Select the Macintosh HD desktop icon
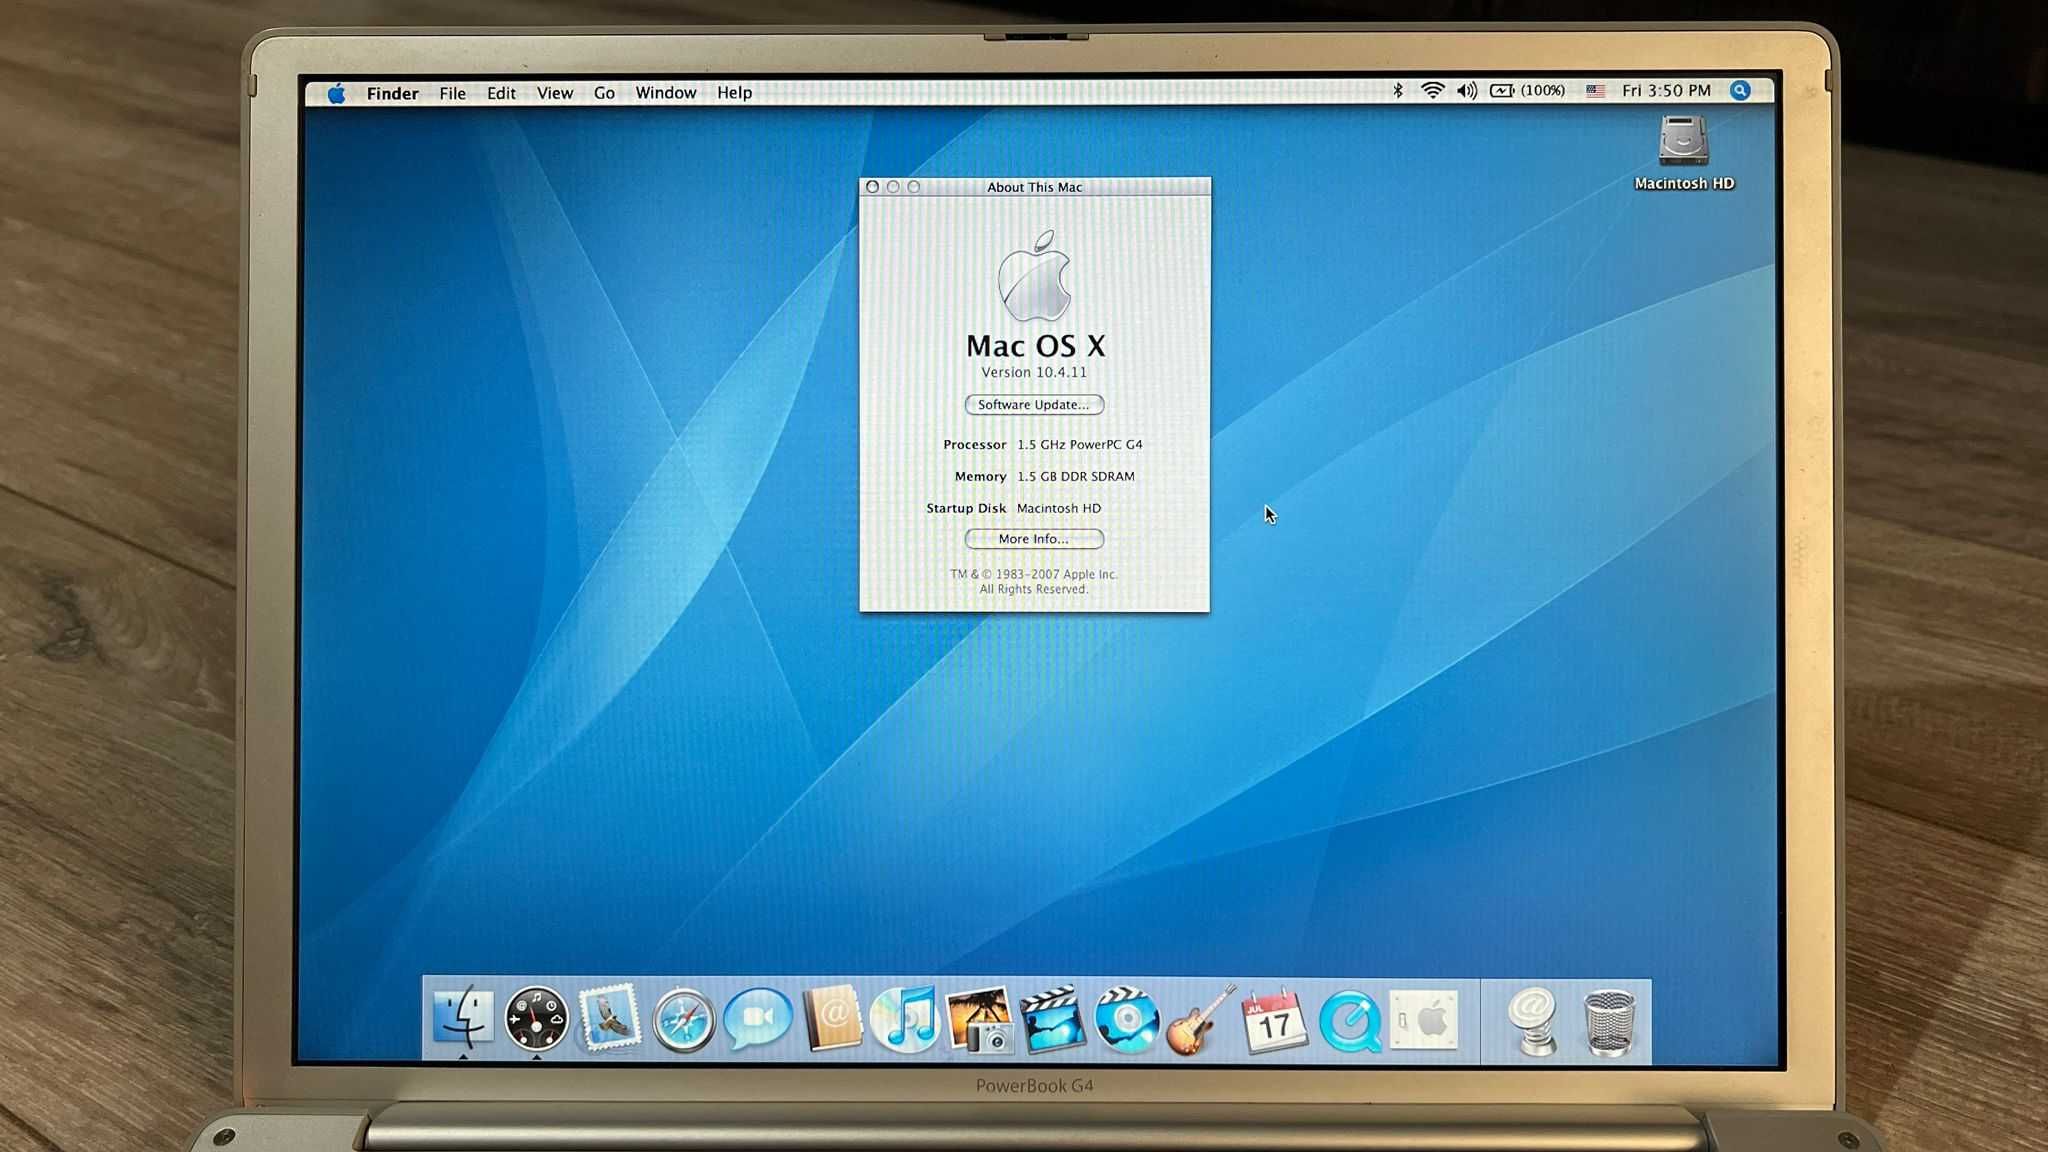Screen dimensions: 2048x1152 [1684, 152]
